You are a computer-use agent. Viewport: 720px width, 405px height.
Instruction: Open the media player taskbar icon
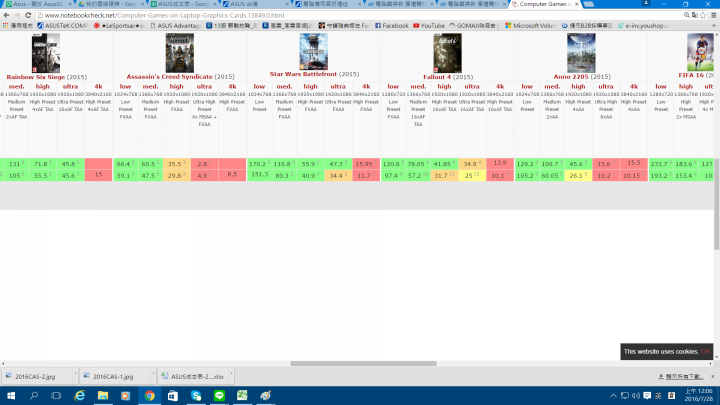coord(125,395)
